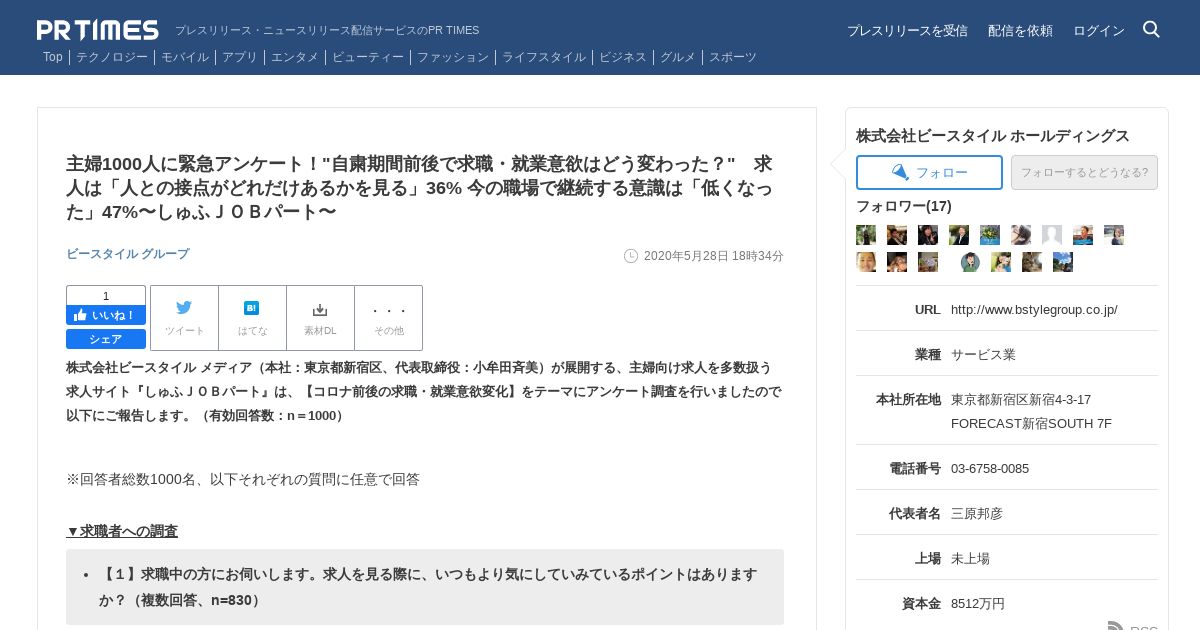Screen dimensions: 1200x630
Task: Click the ▼求職者への調査 section heading
Action: (x=122, y=531)
